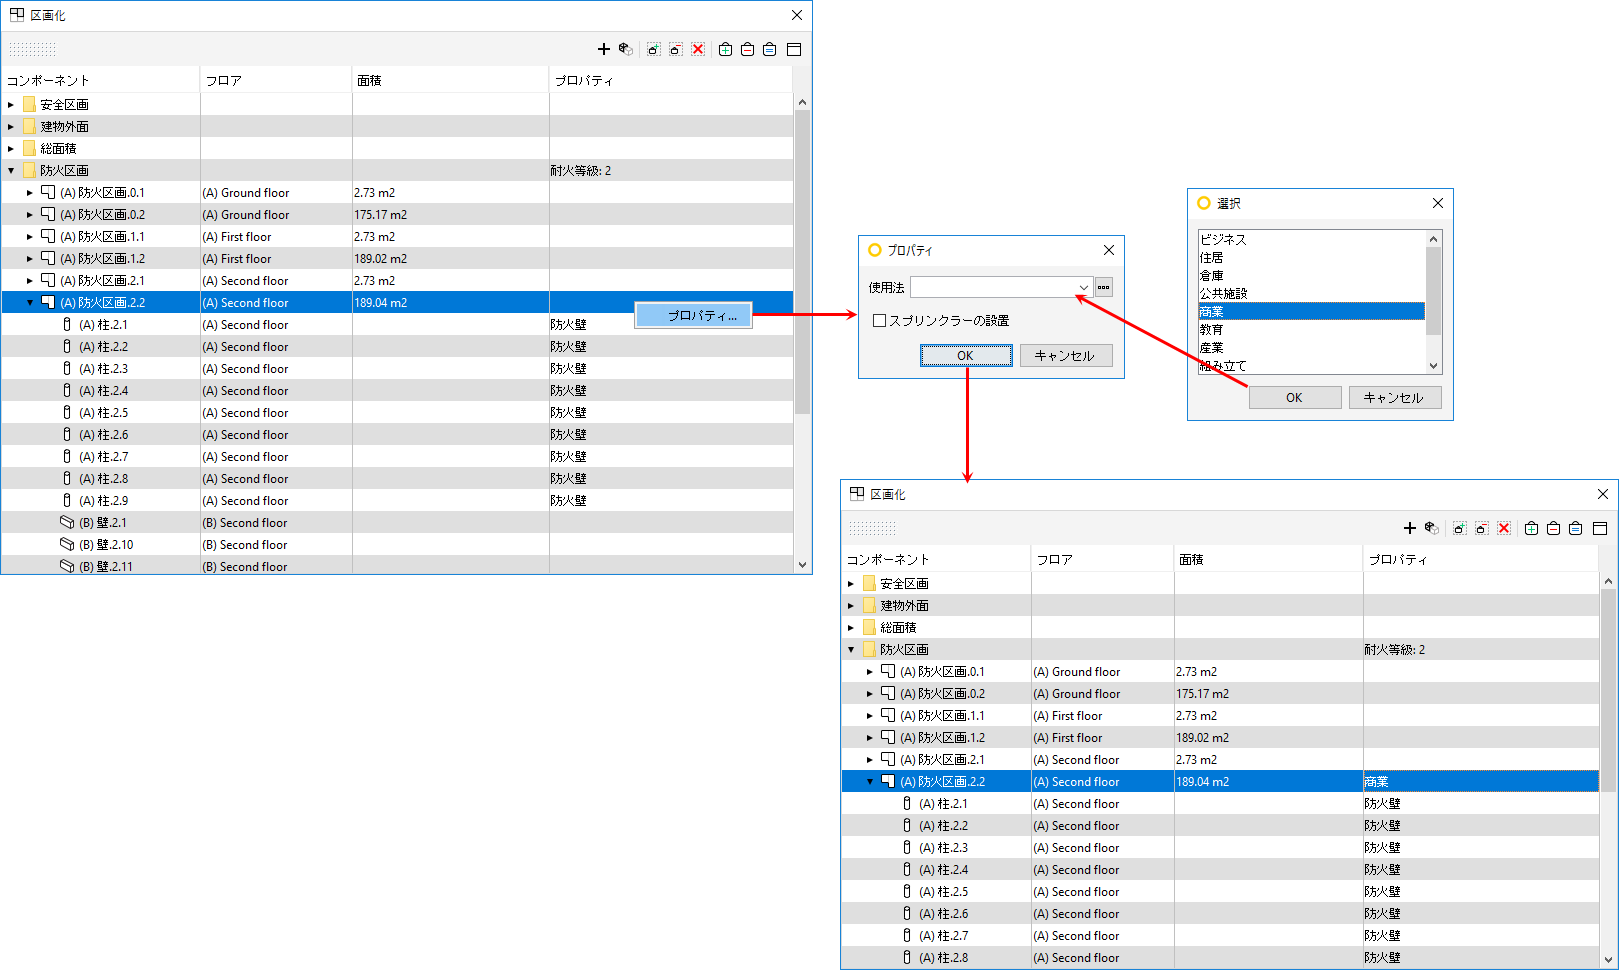Image resolution: width=1621 pixels, height=973 pixels.
Task: Click bag green-plus expand icon, context-menu 区画化 window
Action: point(726,49)
